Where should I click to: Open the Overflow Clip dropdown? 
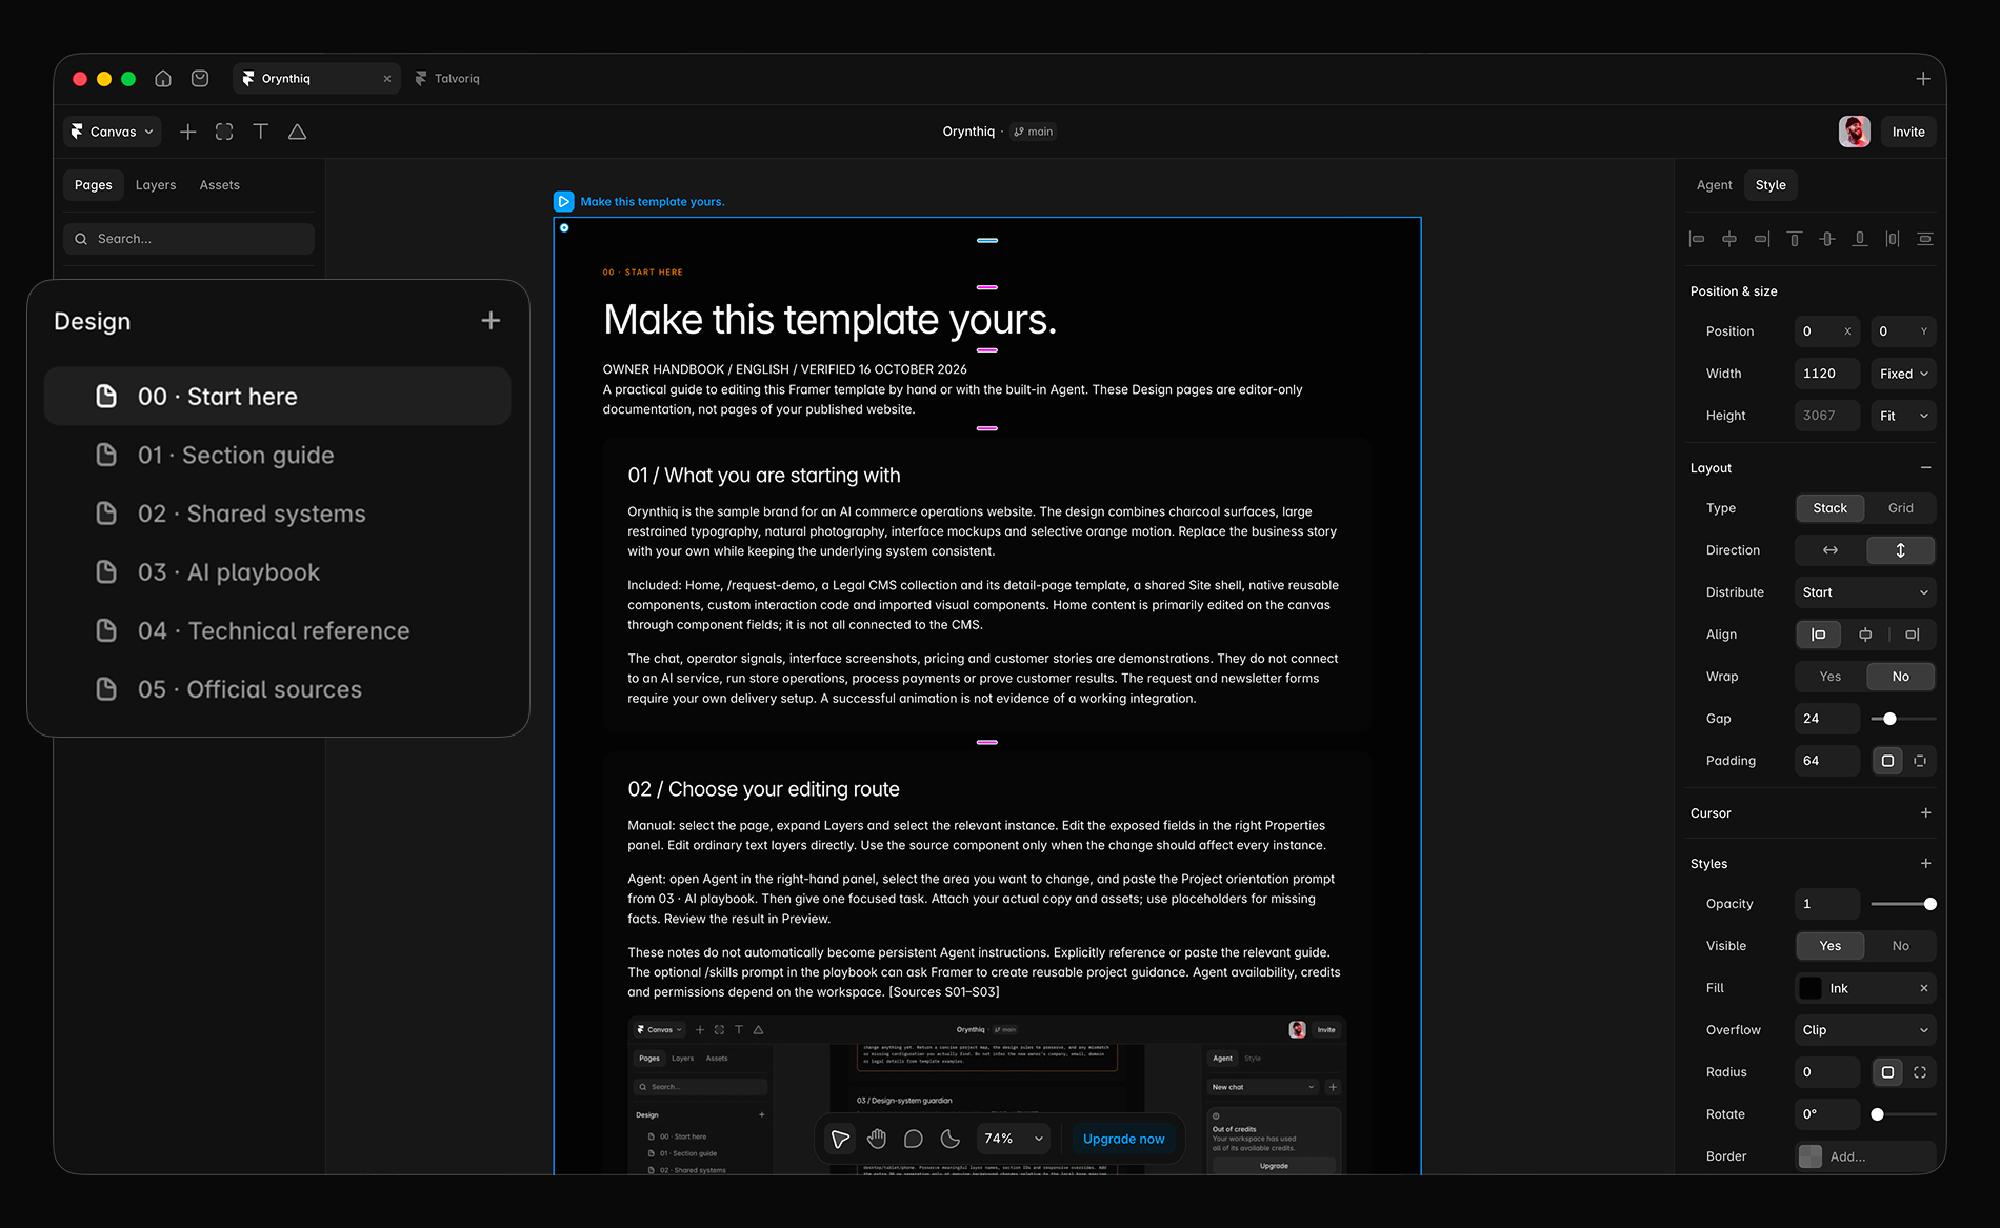click(x=1865, y=1029)
